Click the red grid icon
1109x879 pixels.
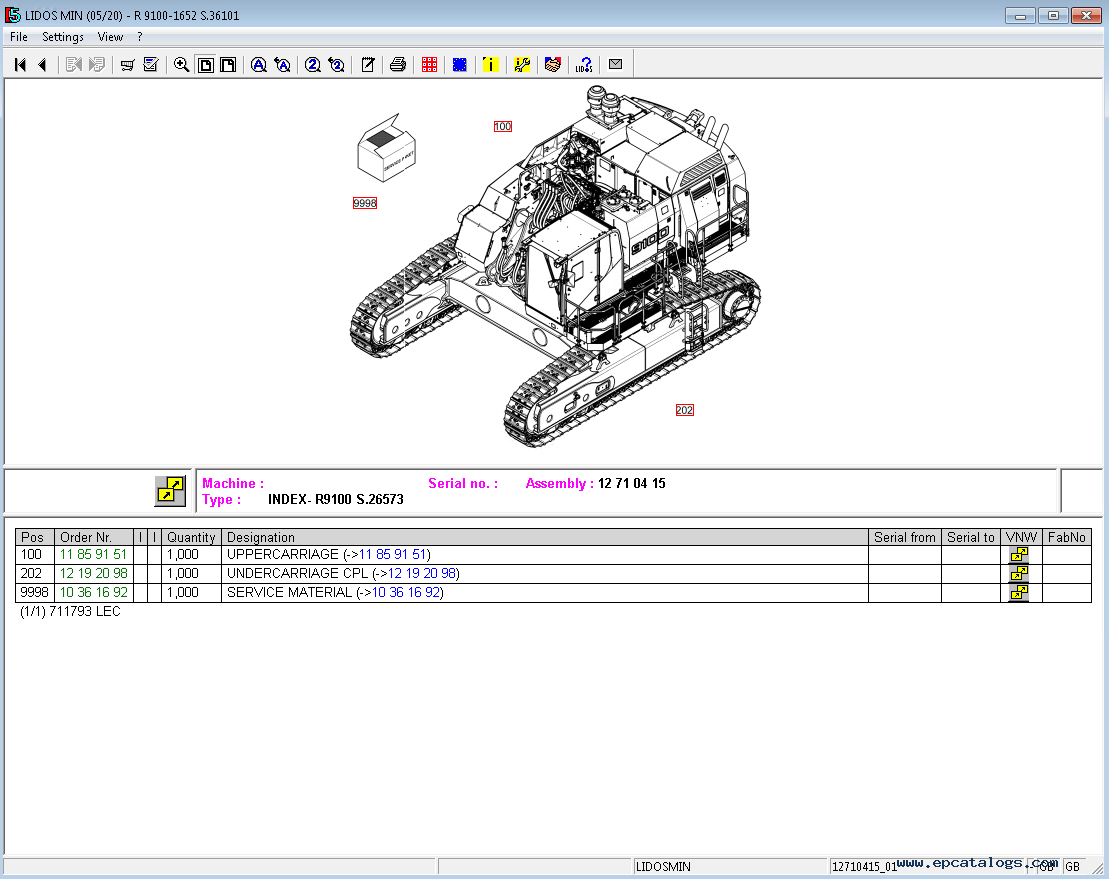[x=429, y=65]
